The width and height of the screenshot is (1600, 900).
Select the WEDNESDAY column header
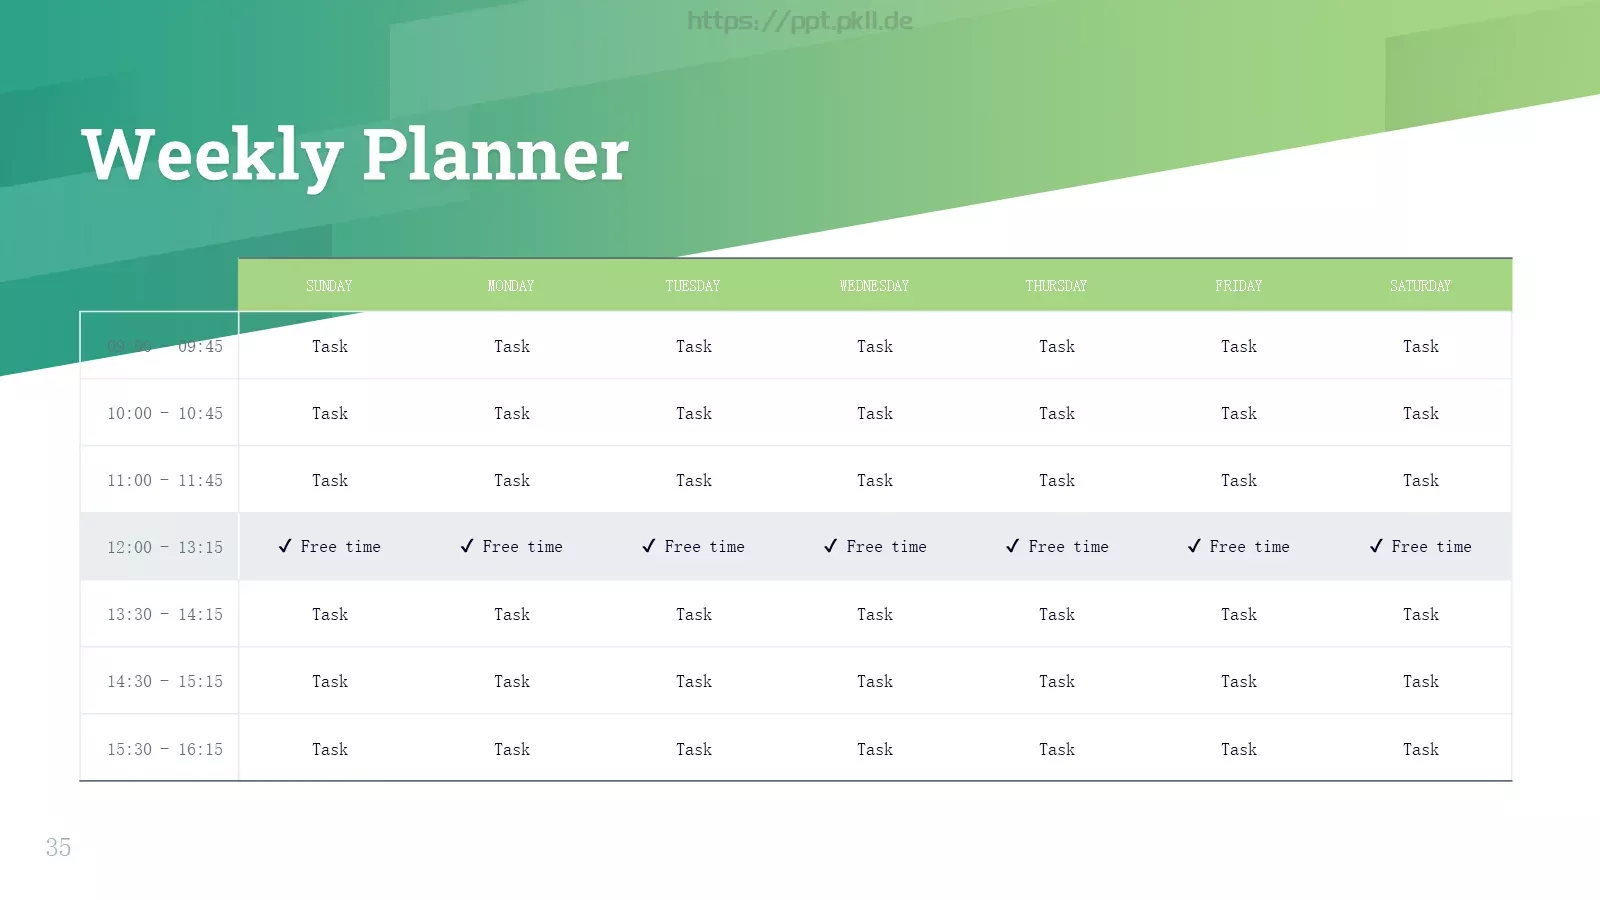[x=875, y=286]
